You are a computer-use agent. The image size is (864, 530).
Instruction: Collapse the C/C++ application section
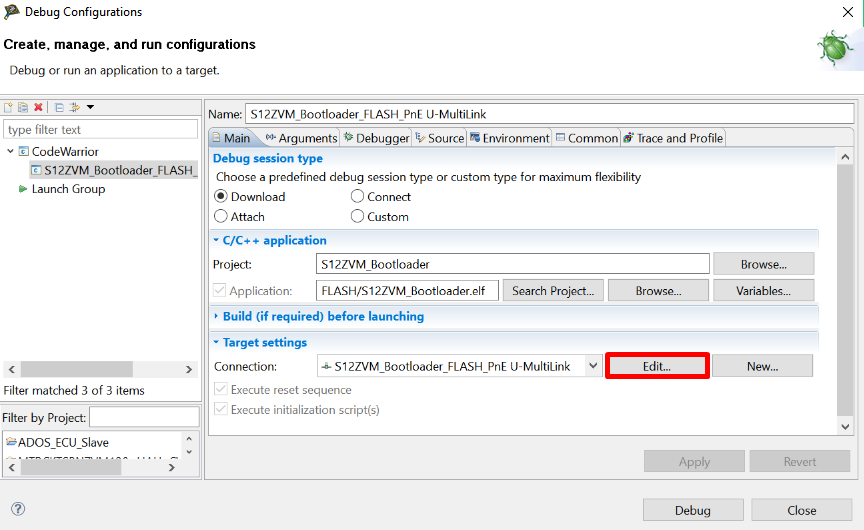[x=216, y=240]
